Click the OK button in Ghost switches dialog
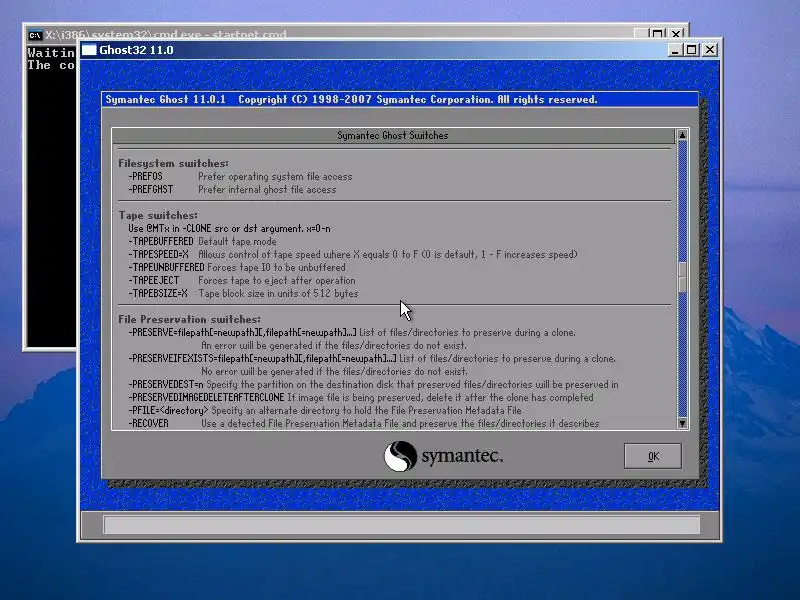 (x=653, y=456)
